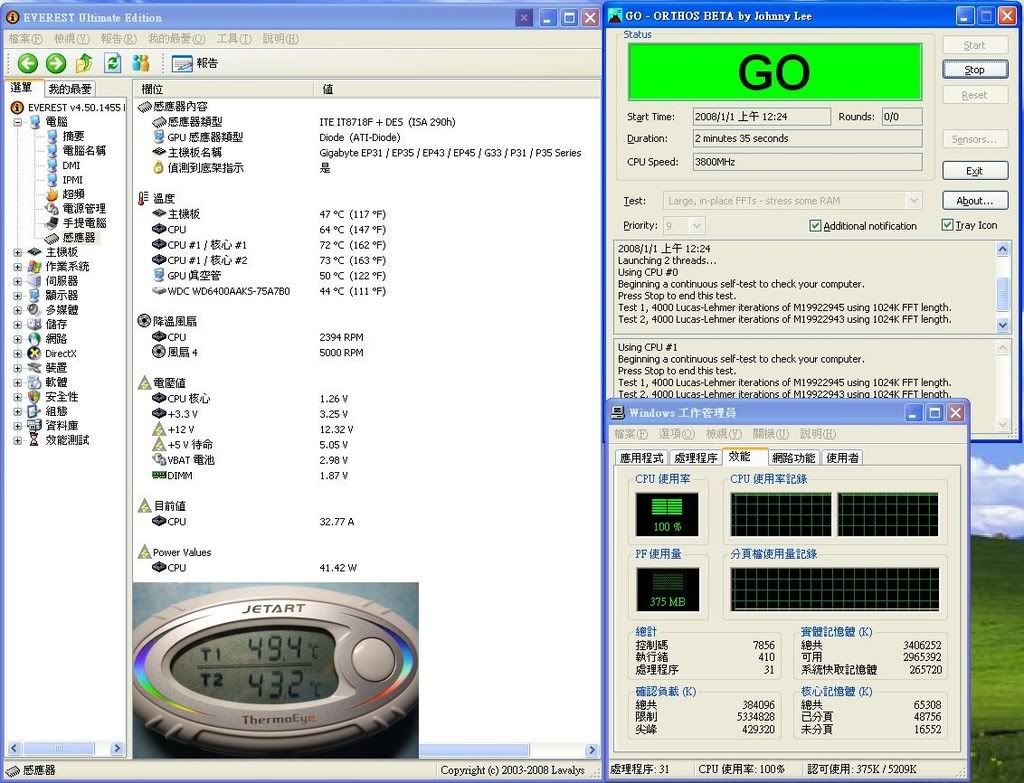Switch to the 我的最愛 tab

click(70, 89)
